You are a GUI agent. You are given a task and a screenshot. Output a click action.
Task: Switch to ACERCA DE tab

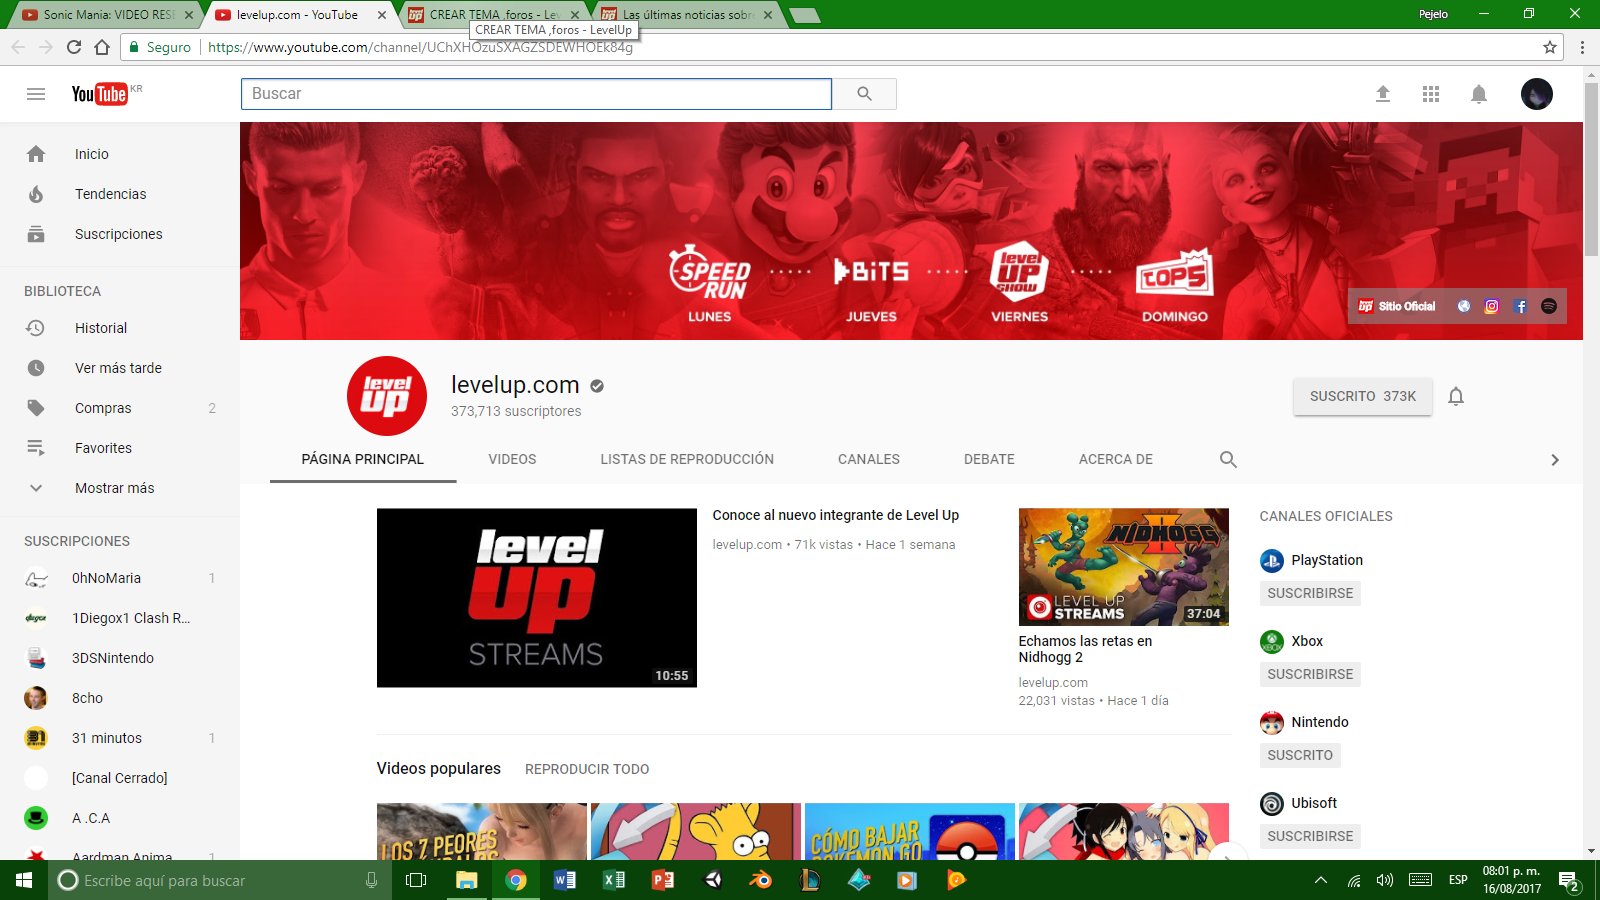click(x=1116, y=459)
